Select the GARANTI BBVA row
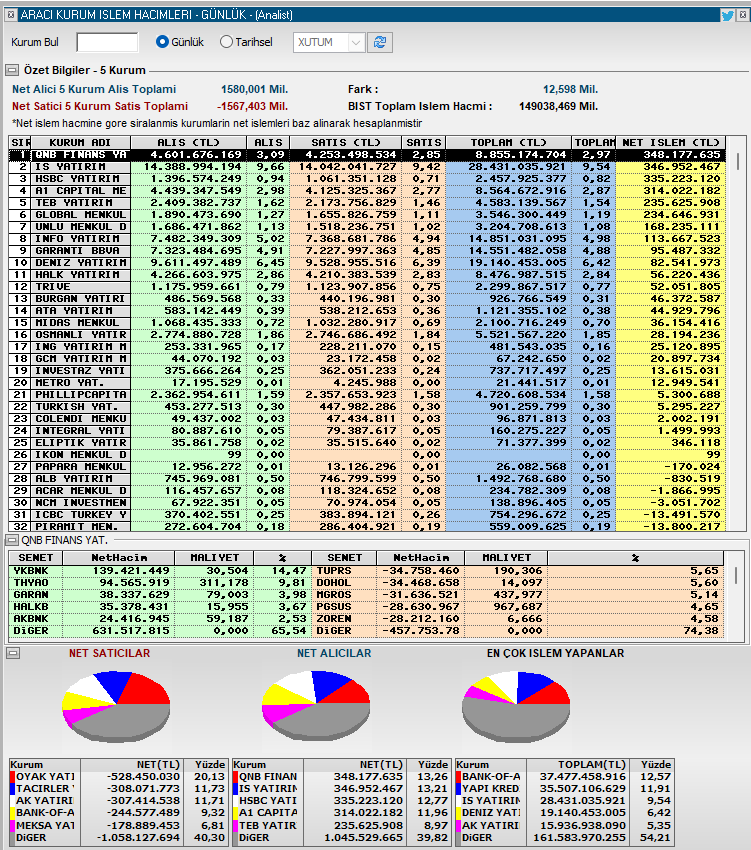The width and height of the screenshot is (751, 850). coord(367,251)
